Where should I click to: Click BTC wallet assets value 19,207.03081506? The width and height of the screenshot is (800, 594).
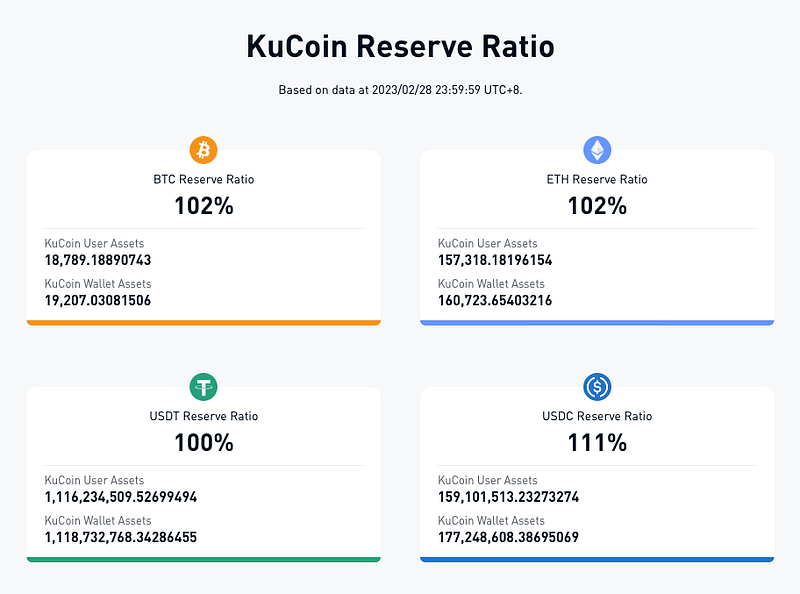(x=98, y=300)
